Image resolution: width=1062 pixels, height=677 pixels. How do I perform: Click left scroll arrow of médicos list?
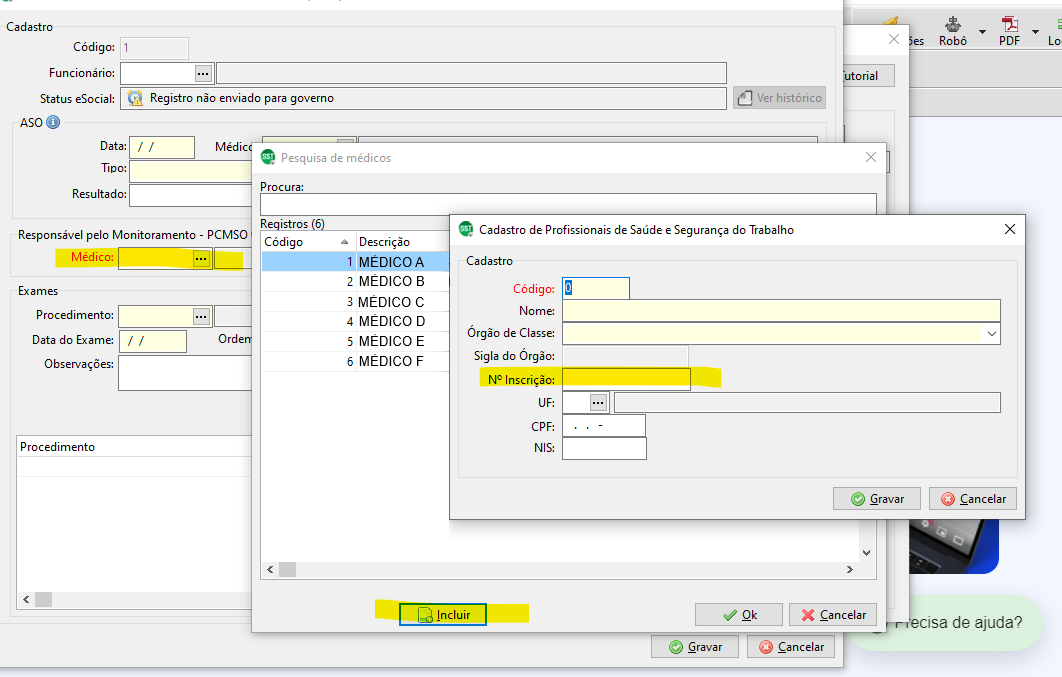pos(270,569)
